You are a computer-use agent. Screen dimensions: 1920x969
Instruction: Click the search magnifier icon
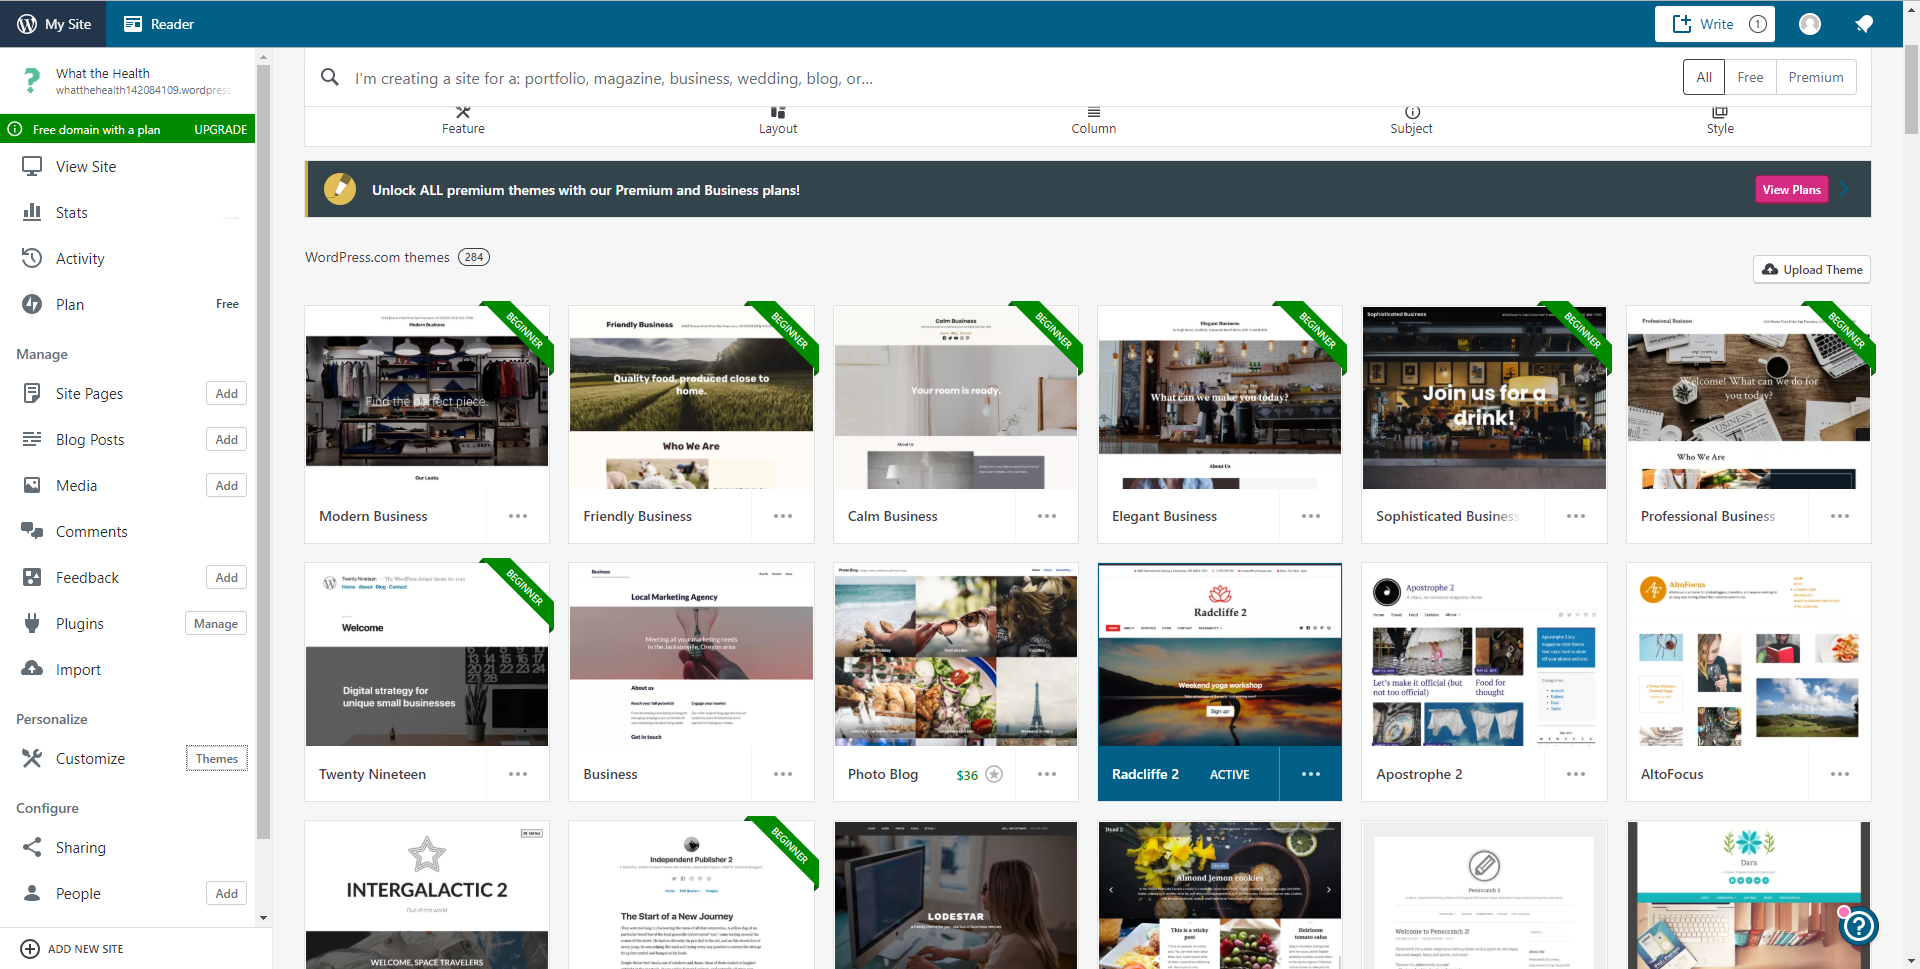[x=329, y=77]
